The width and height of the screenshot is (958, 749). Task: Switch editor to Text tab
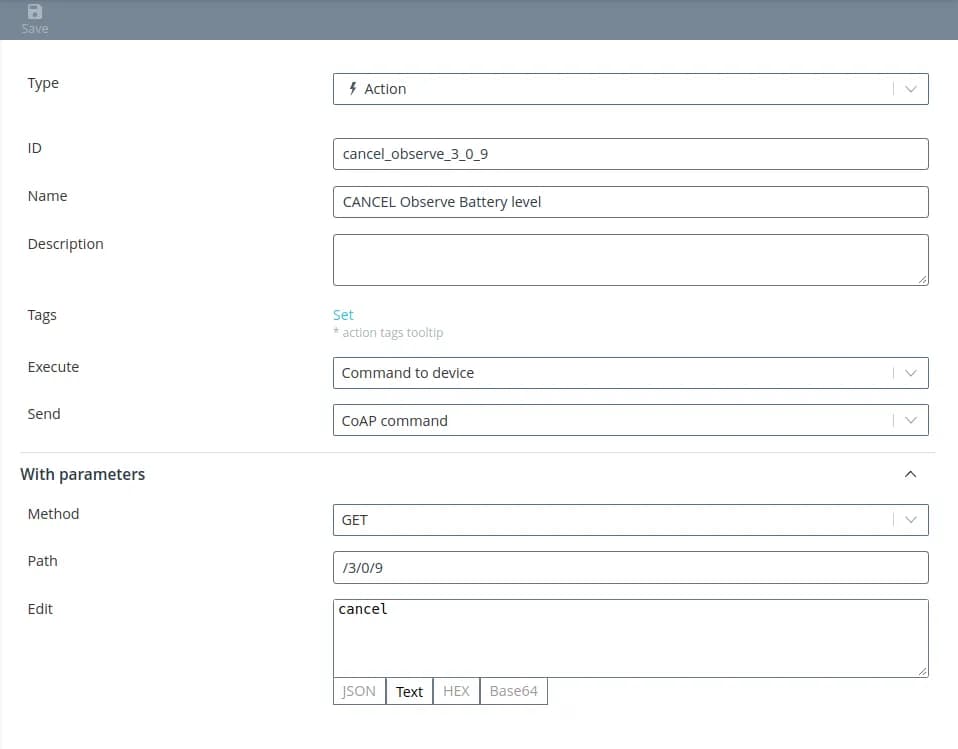click(409, 691)
